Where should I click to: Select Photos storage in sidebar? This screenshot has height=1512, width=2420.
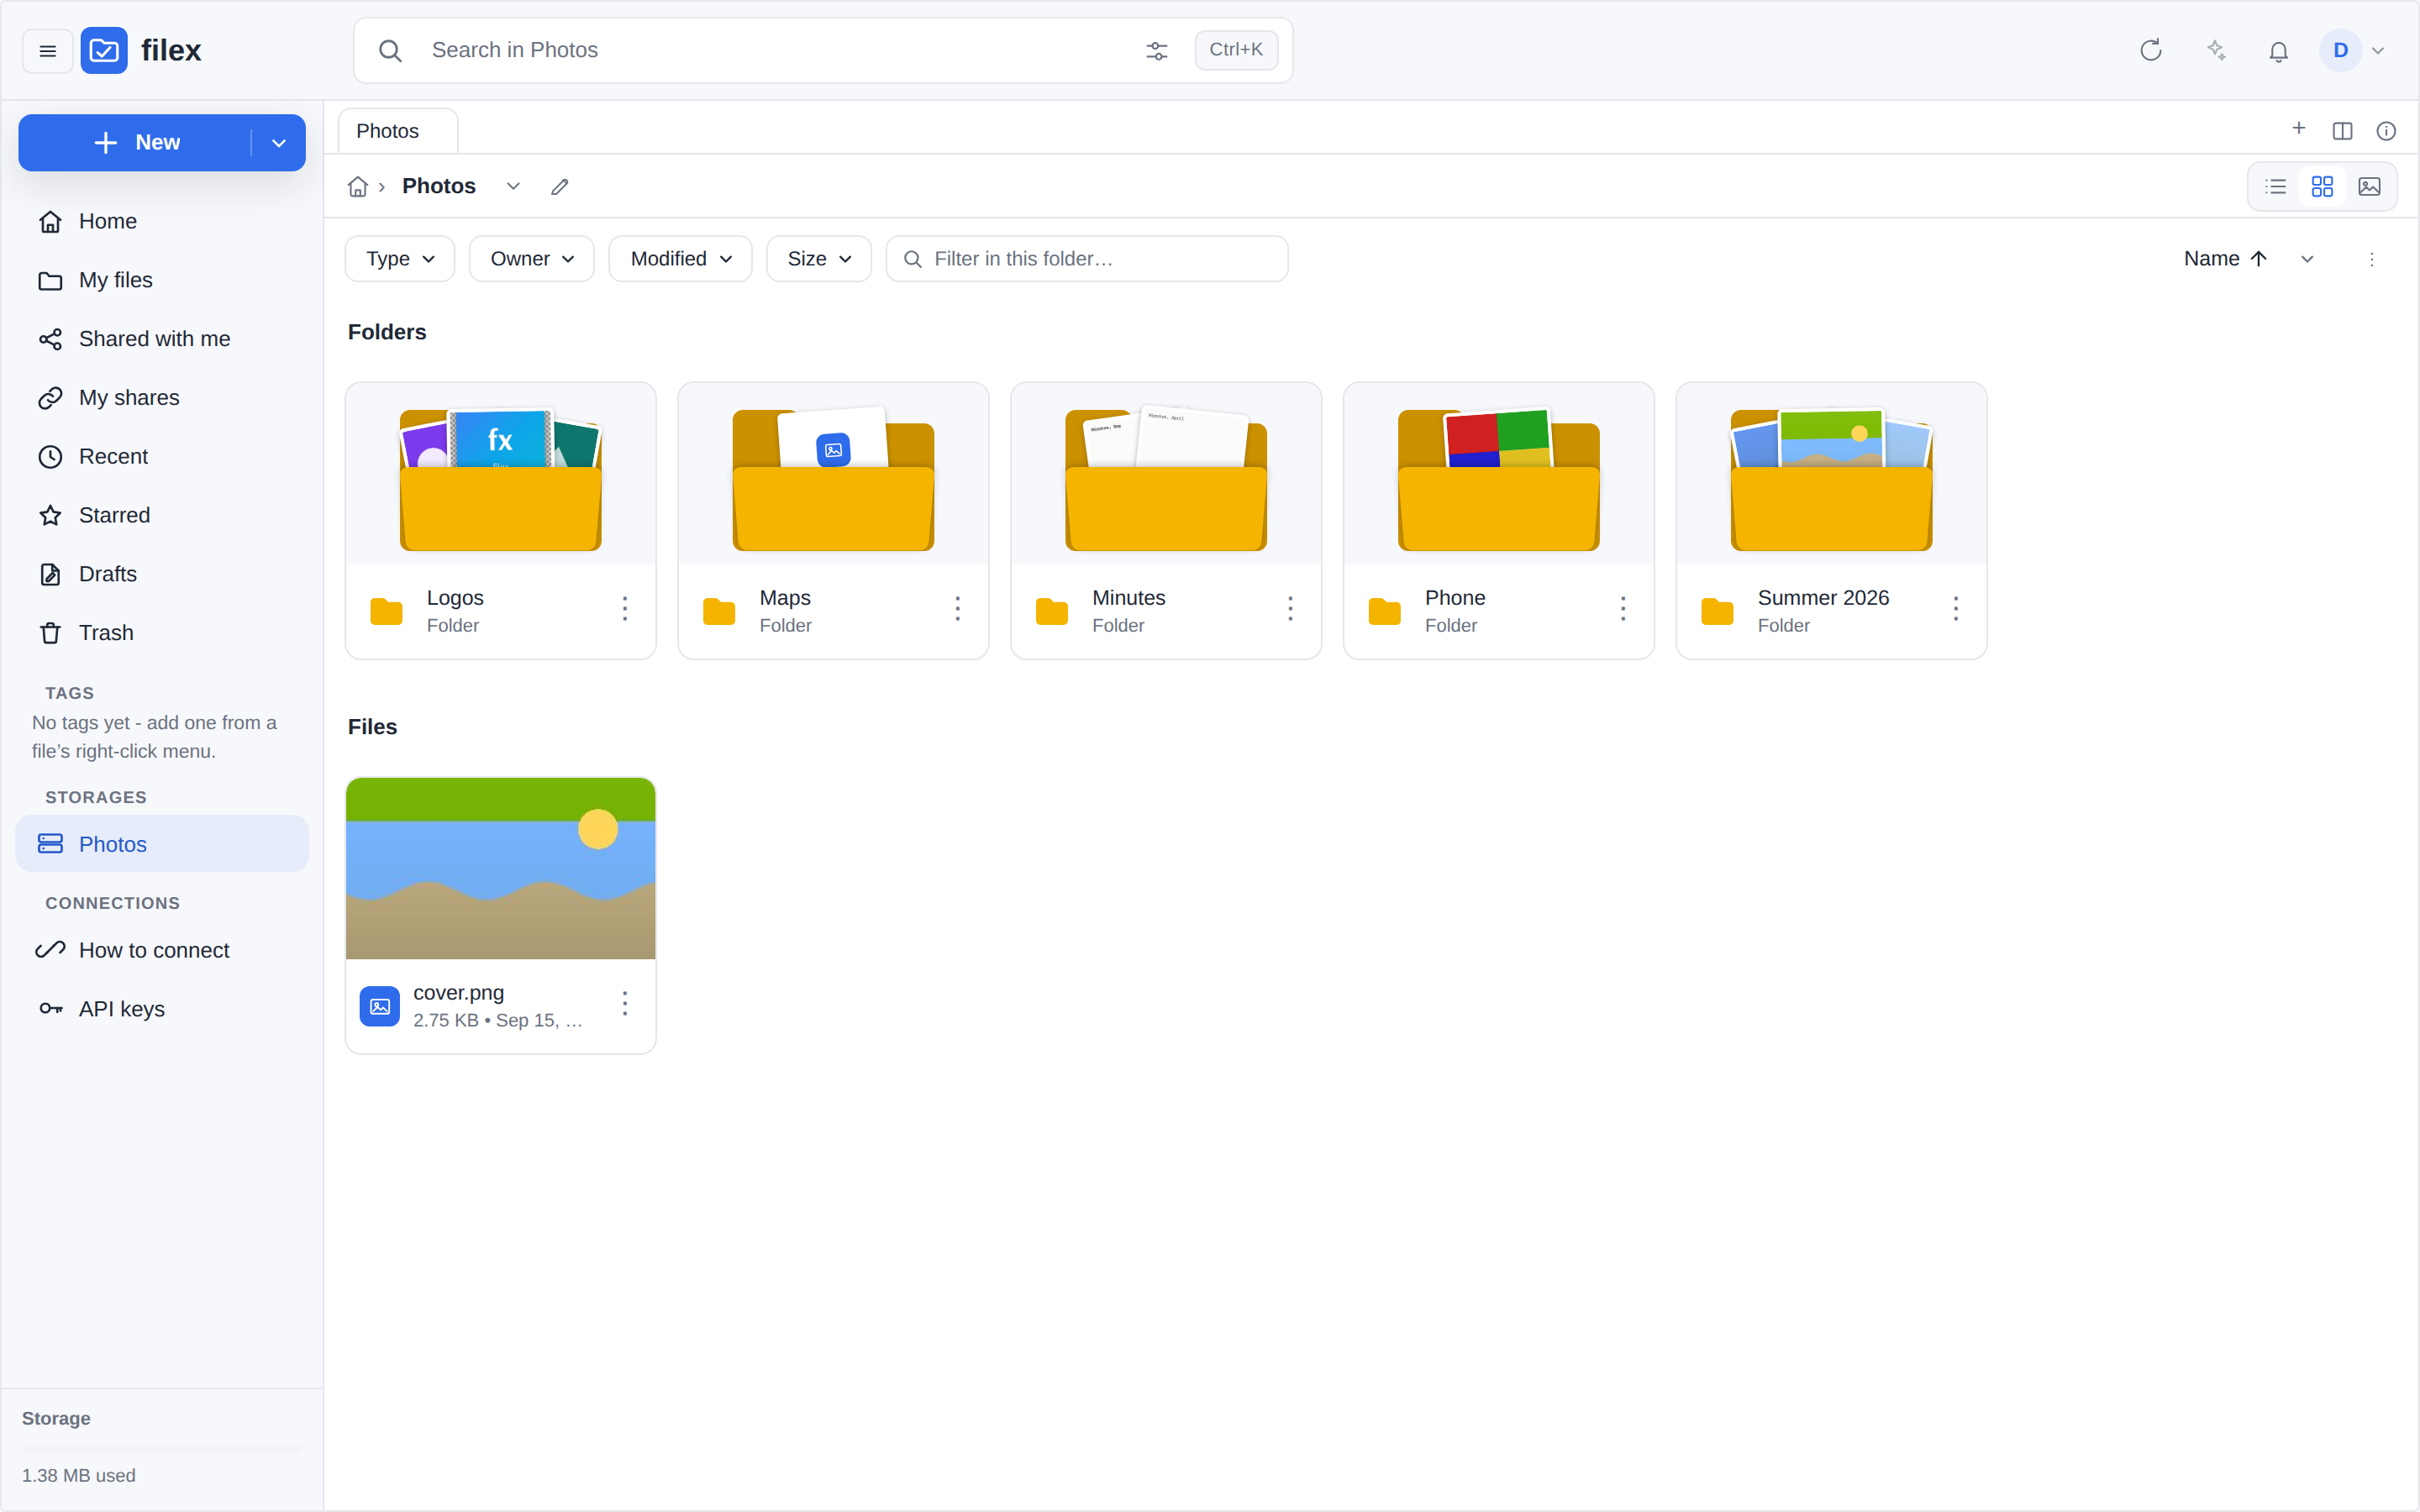pyautogui.click(x=162, y=844)
